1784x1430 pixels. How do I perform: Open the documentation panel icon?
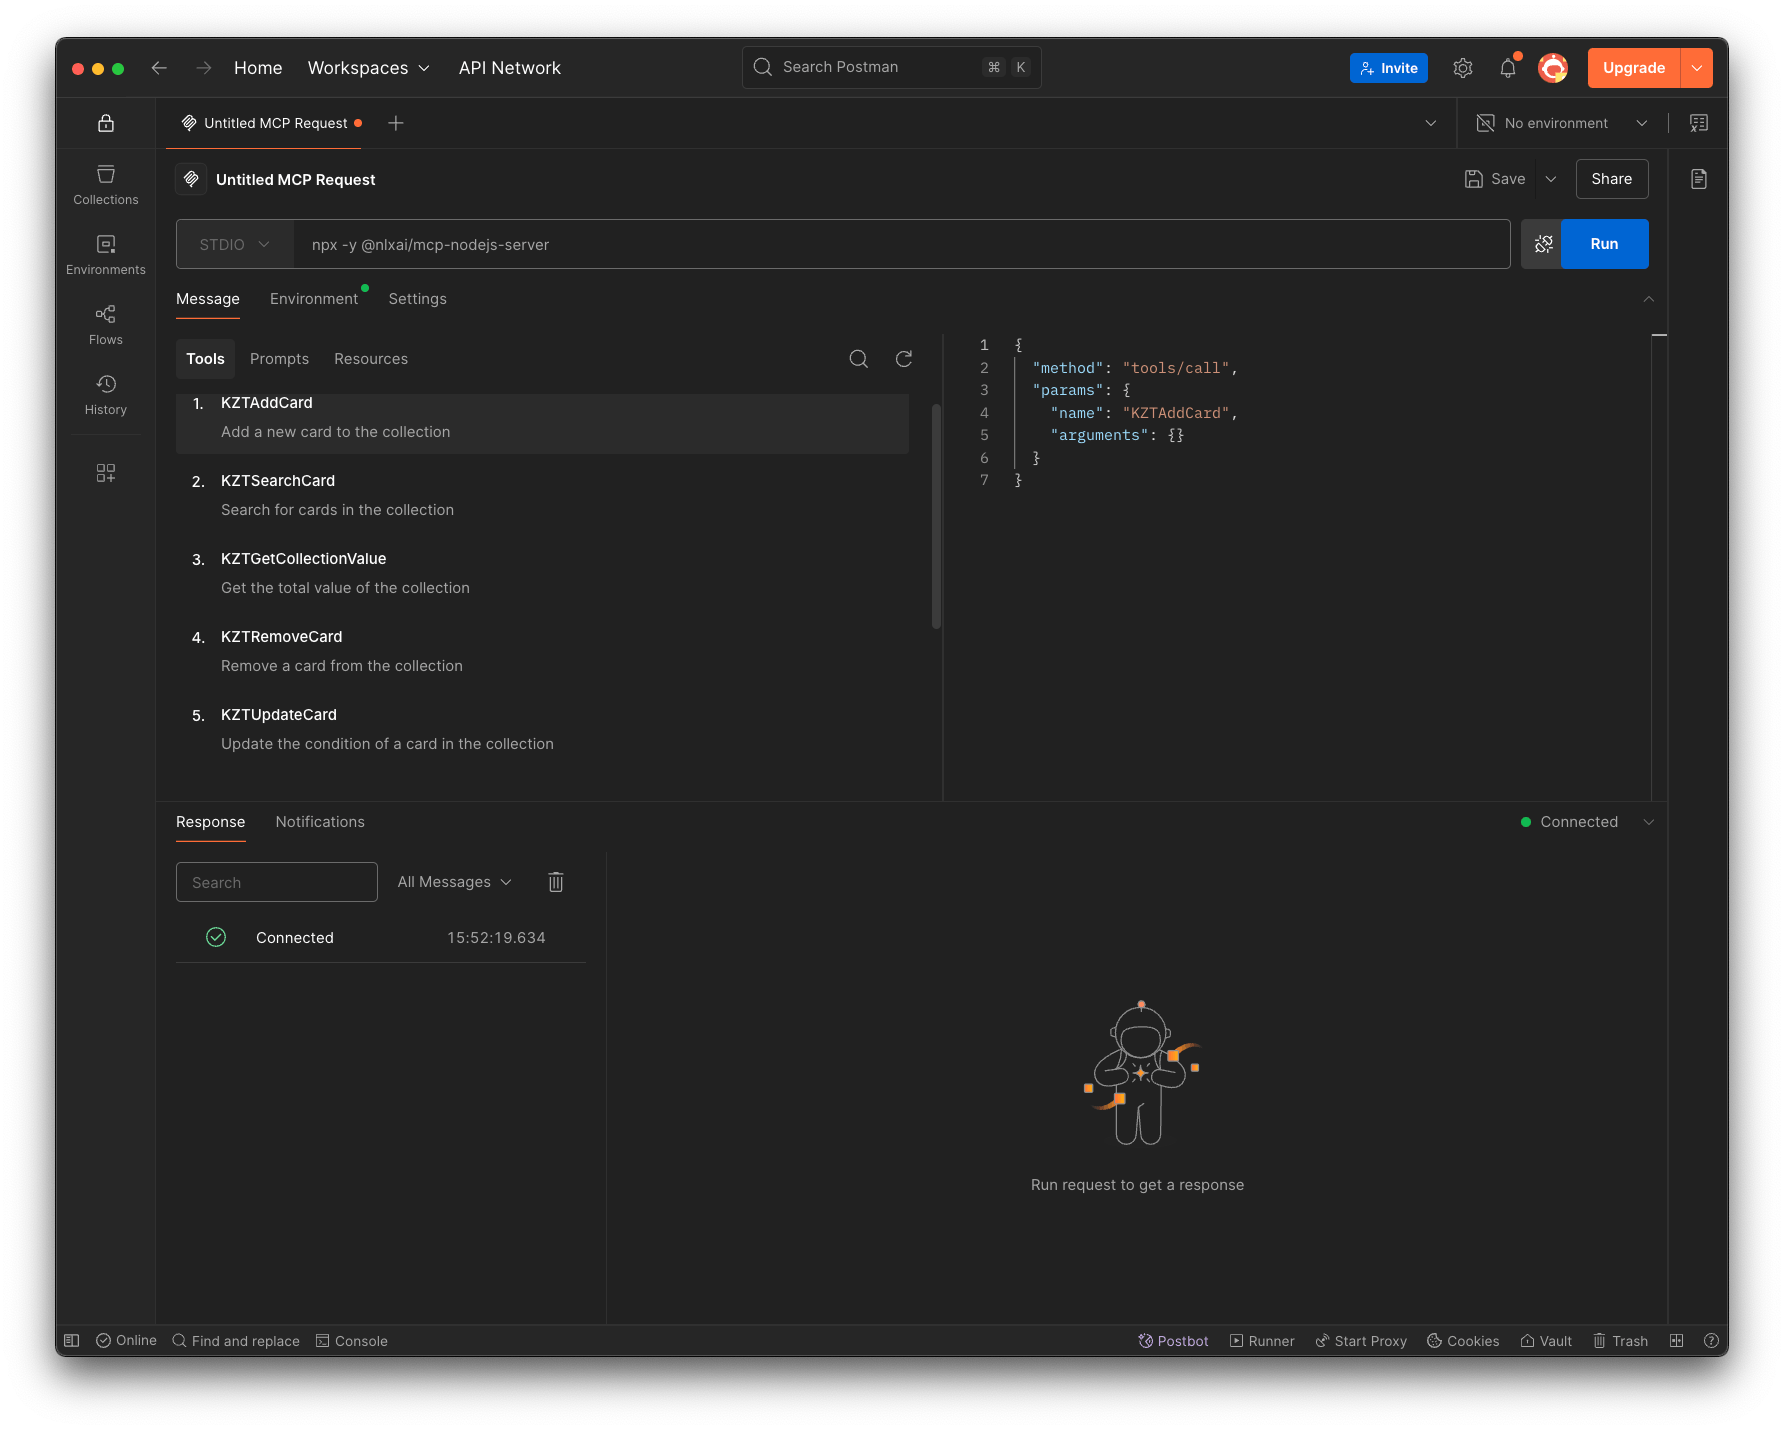tap(1699, 179)
